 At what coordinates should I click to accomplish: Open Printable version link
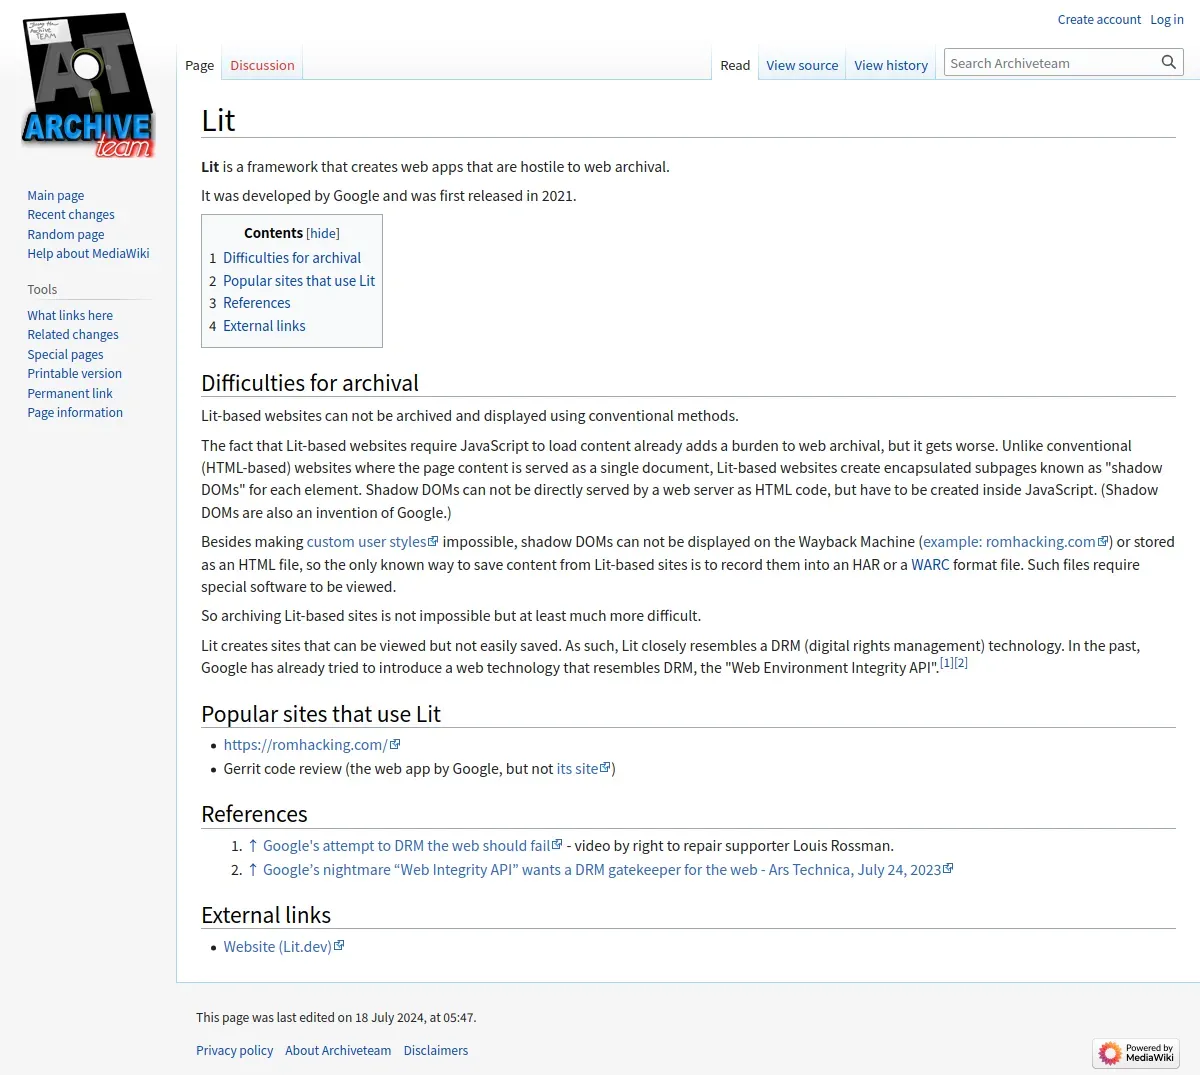click(75, 373)
